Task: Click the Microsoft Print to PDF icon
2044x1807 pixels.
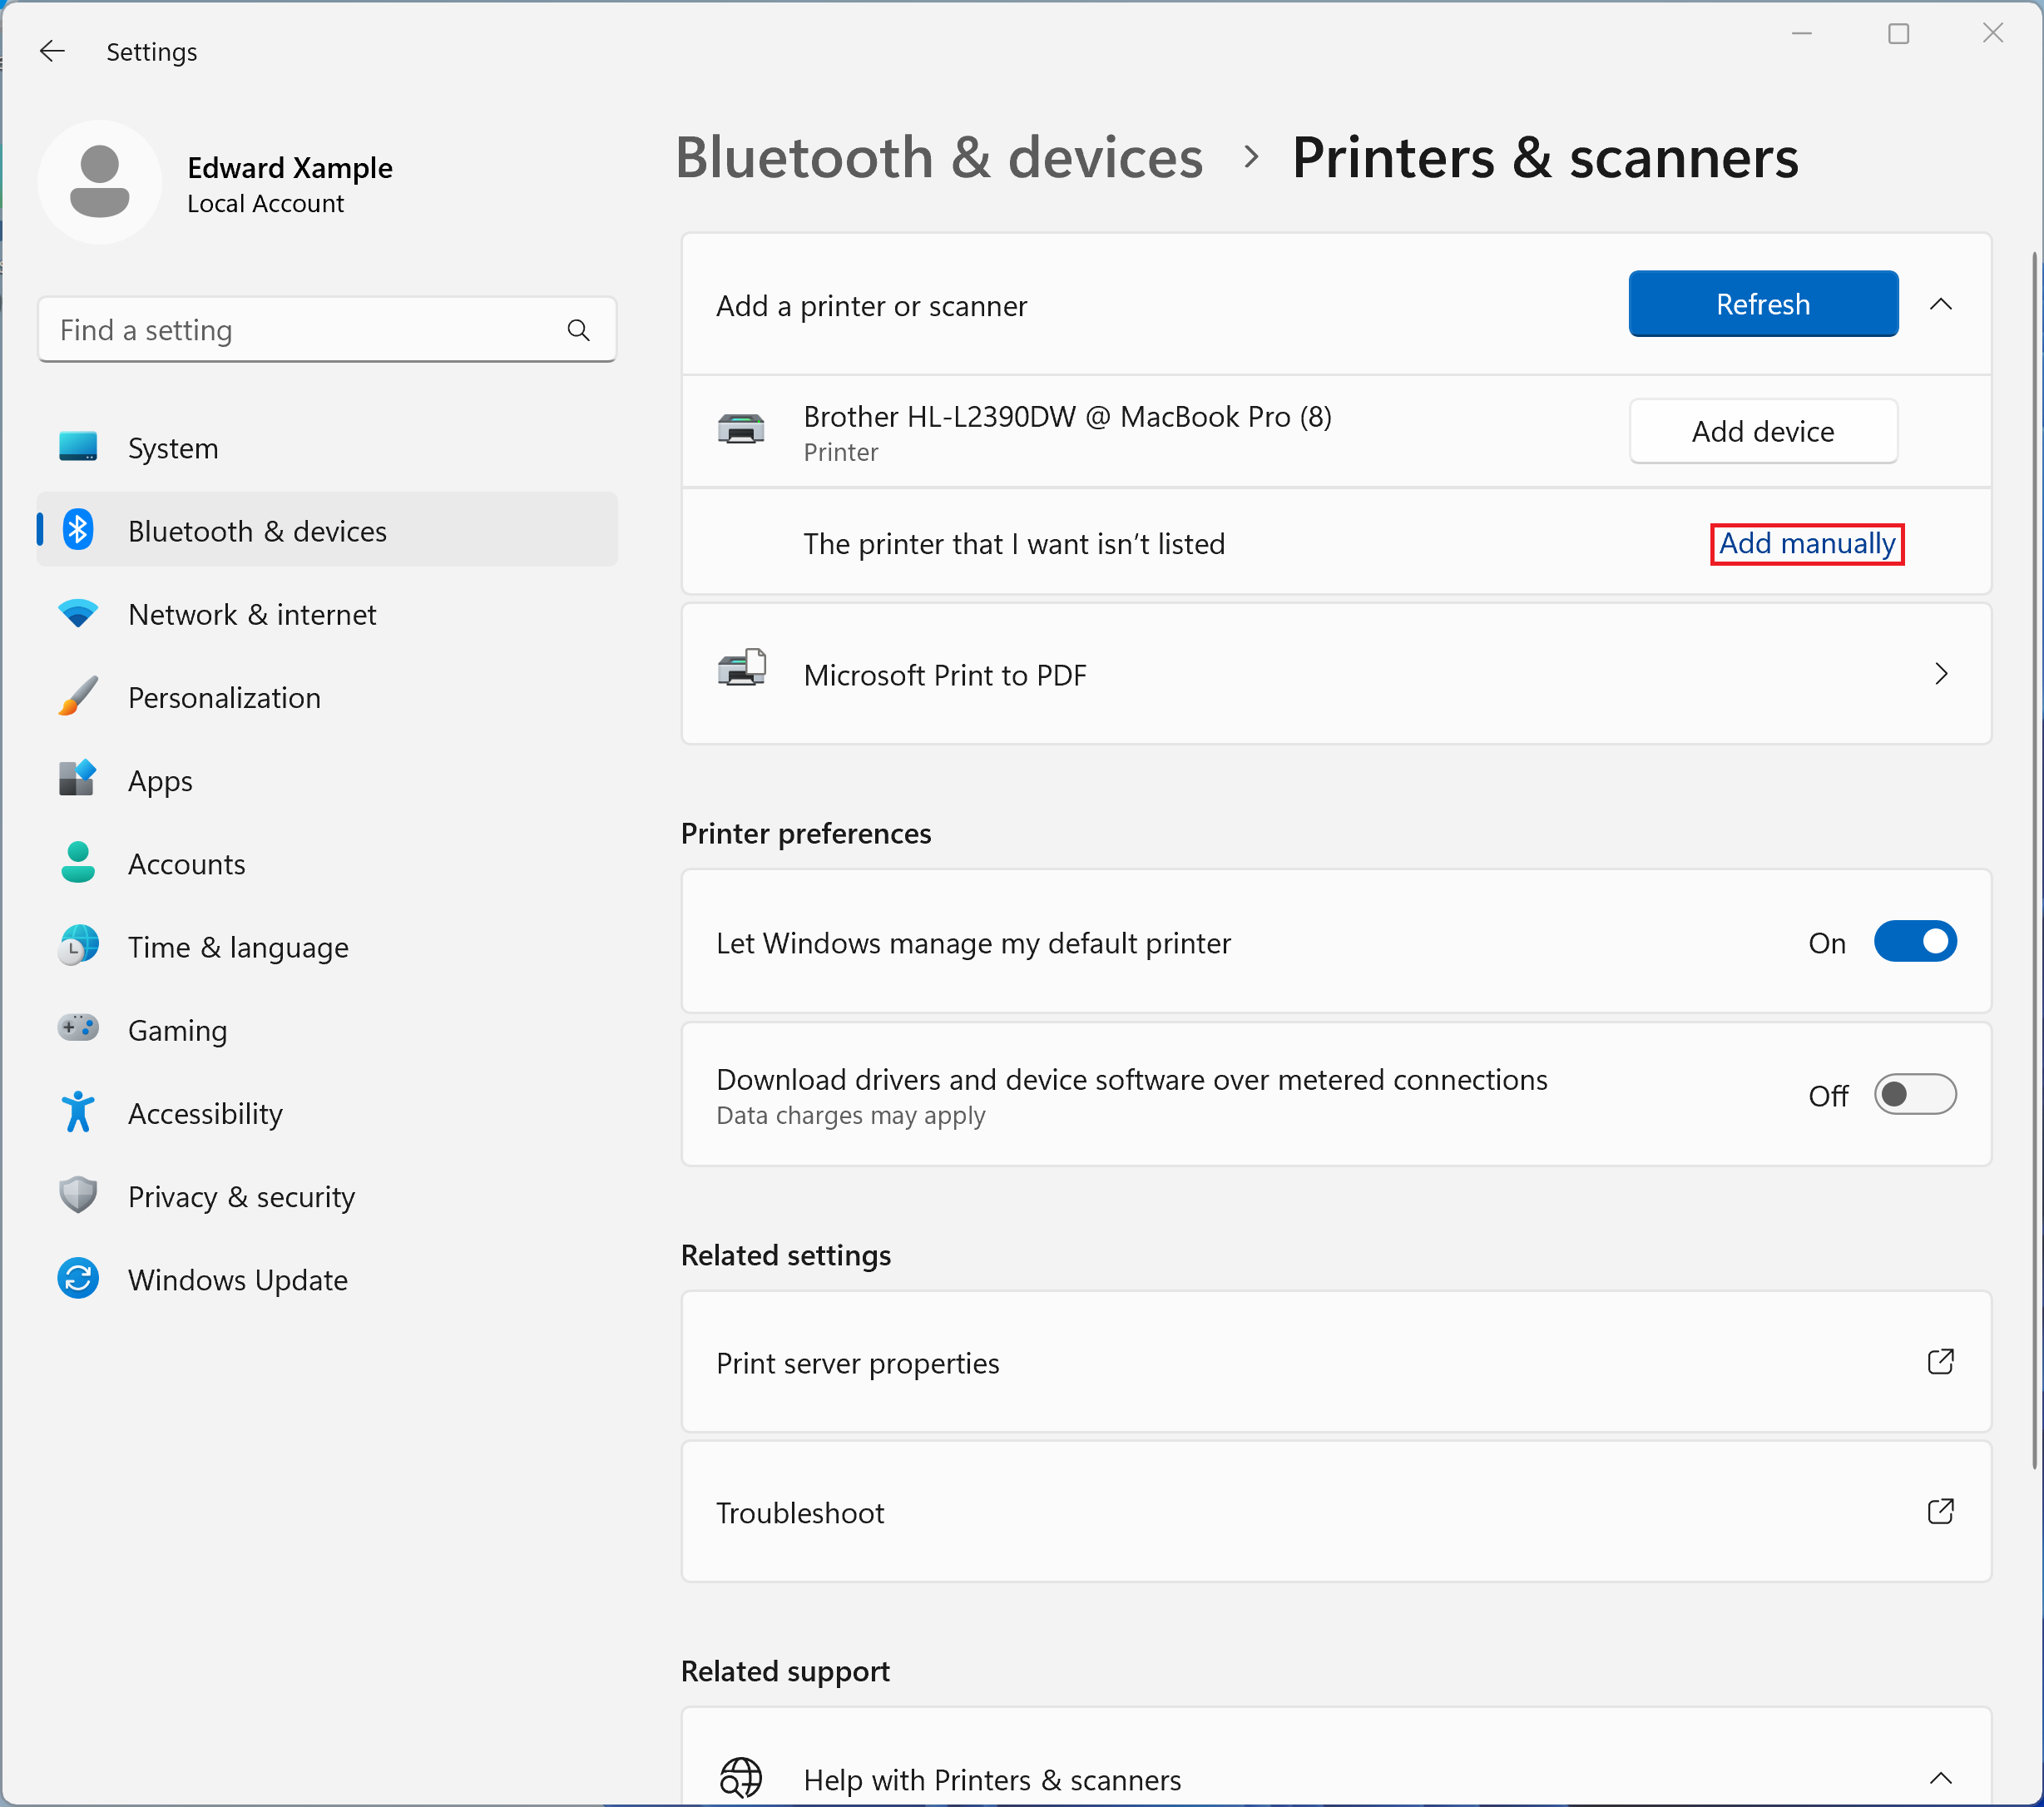Action: pos(741,668)
